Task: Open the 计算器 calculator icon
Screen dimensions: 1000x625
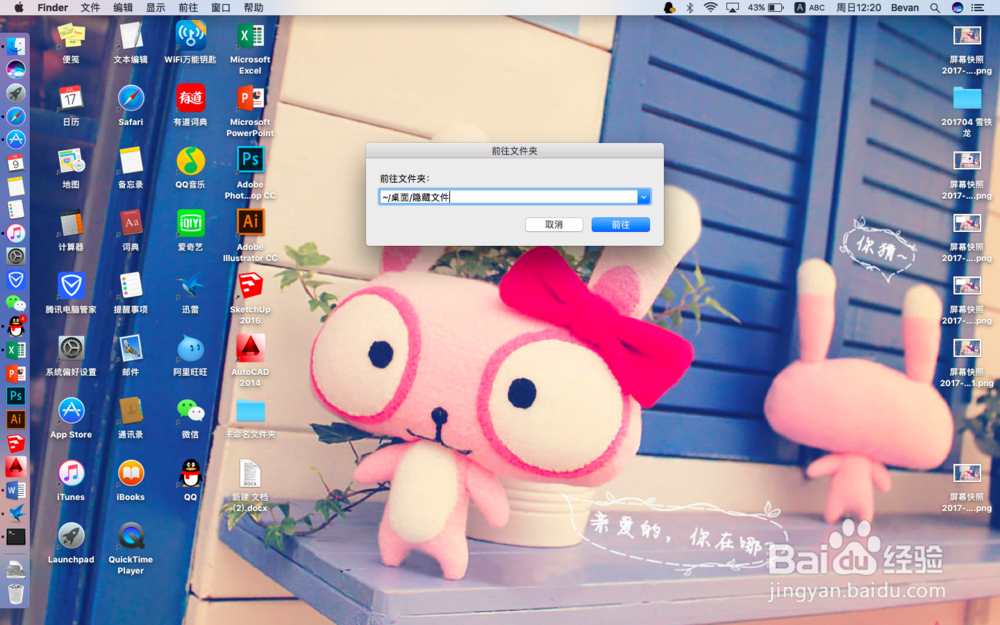Action: tap(71, 223)
